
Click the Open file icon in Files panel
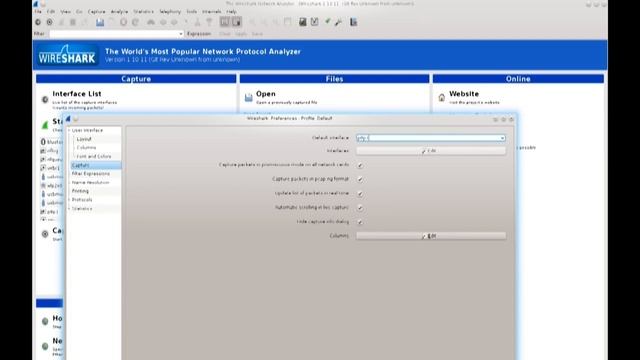(249, 98)
